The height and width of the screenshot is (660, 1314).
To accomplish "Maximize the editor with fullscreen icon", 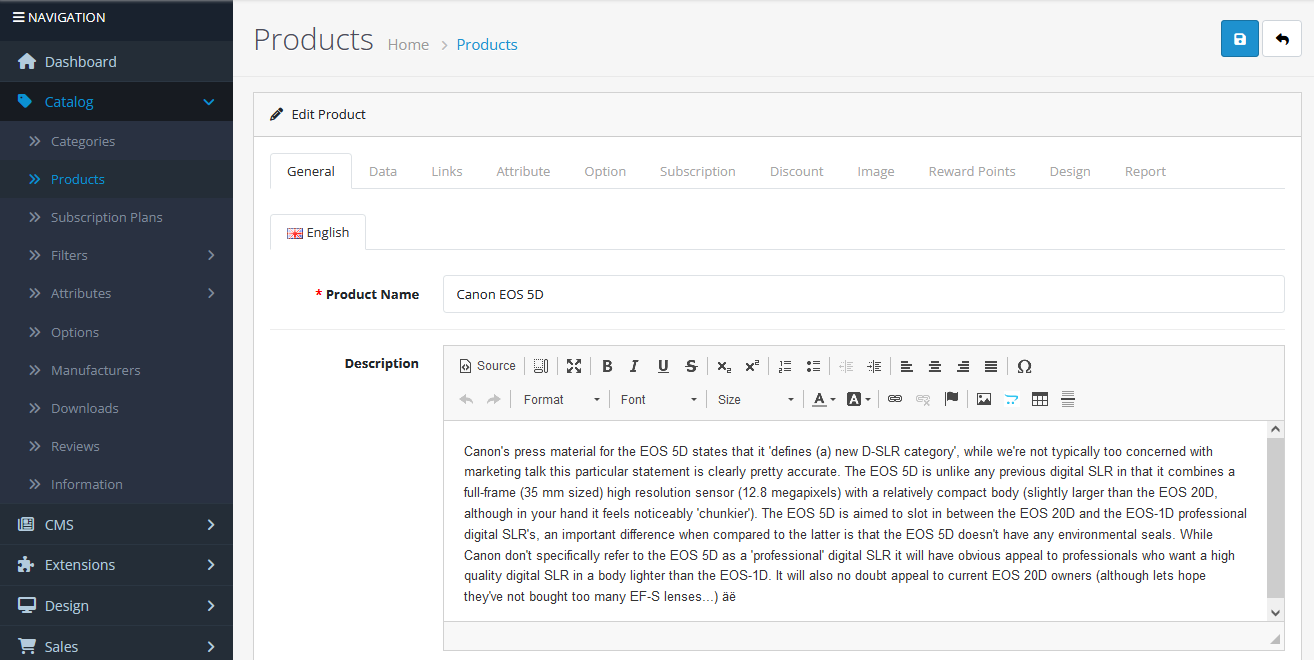I will 574,366.
